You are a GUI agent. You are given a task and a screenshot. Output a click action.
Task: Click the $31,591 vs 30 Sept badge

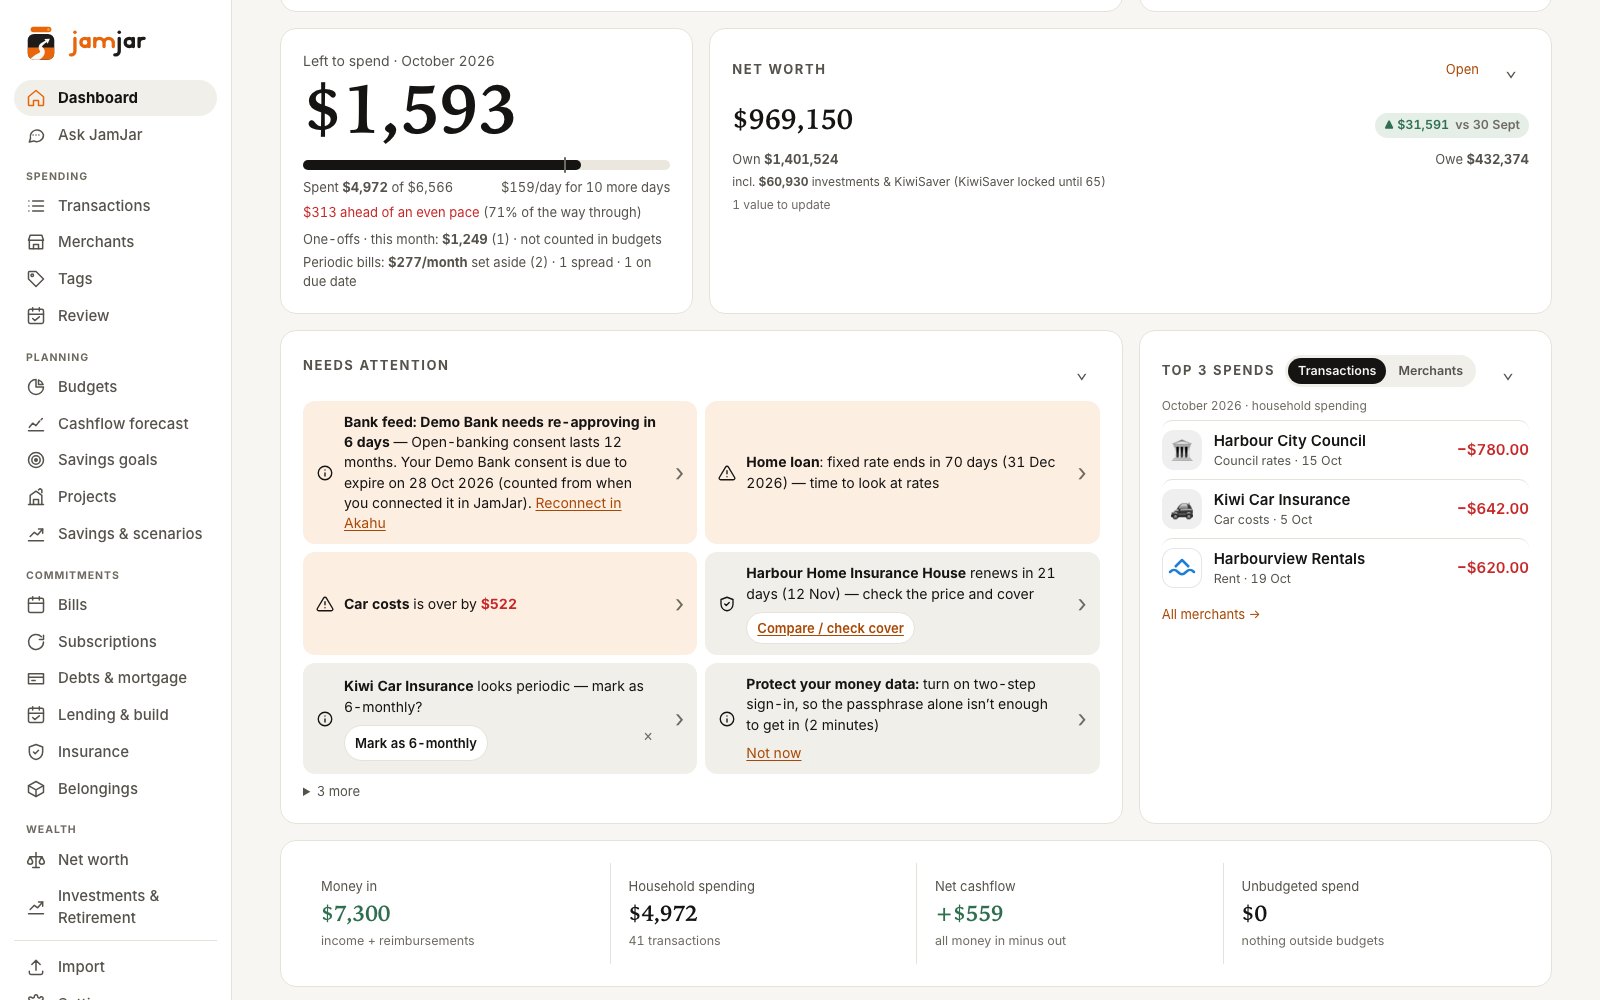point(1451,125)
